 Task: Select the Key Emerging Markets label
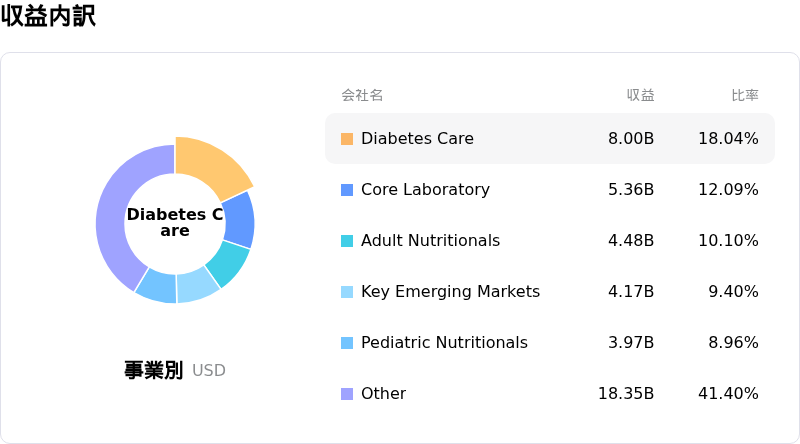click(x=450, y=292)
